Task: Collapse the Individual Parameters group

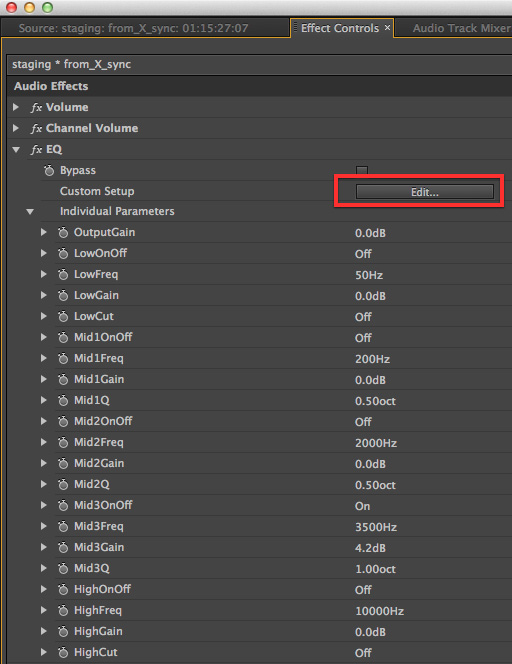Action: click(30, 211)
